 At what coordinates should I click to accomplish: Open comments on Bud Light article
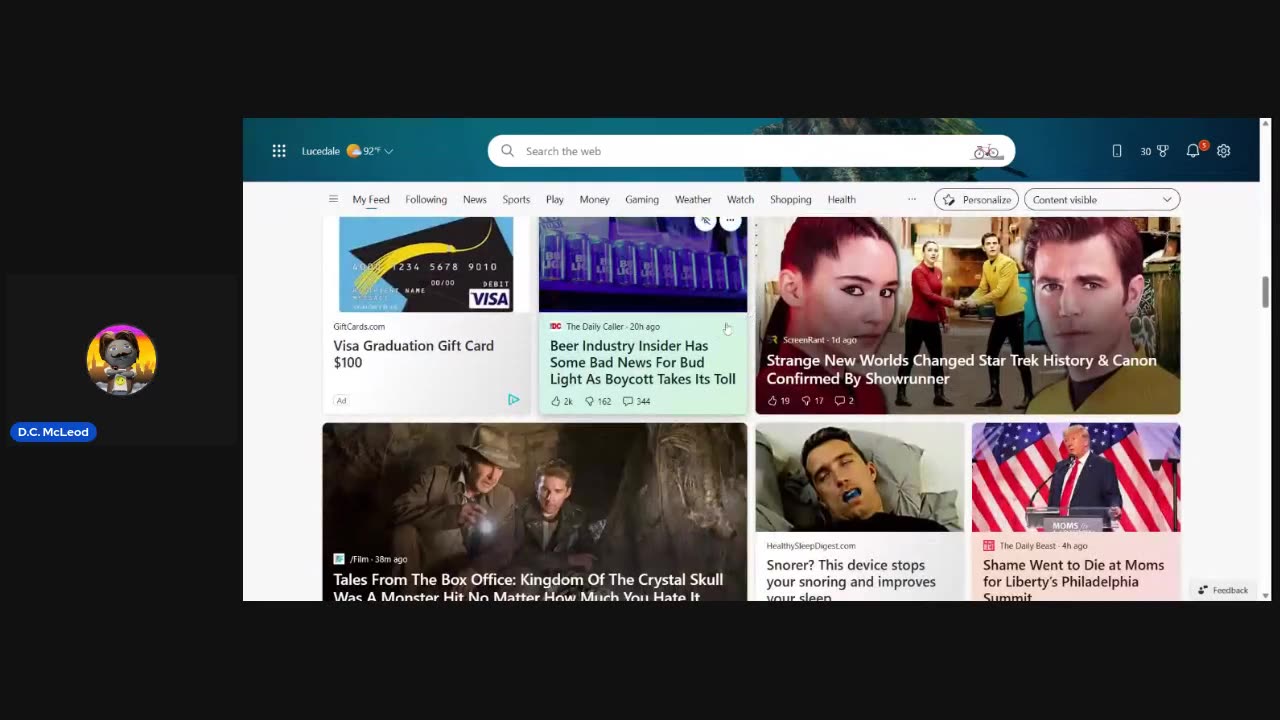(x=628, y=401)
